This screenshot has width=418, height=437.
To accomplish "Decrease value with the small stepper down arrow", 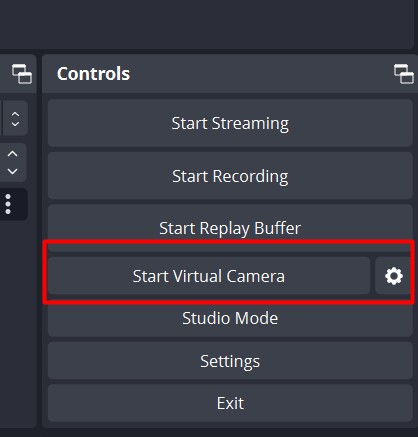I will (15, 124).
